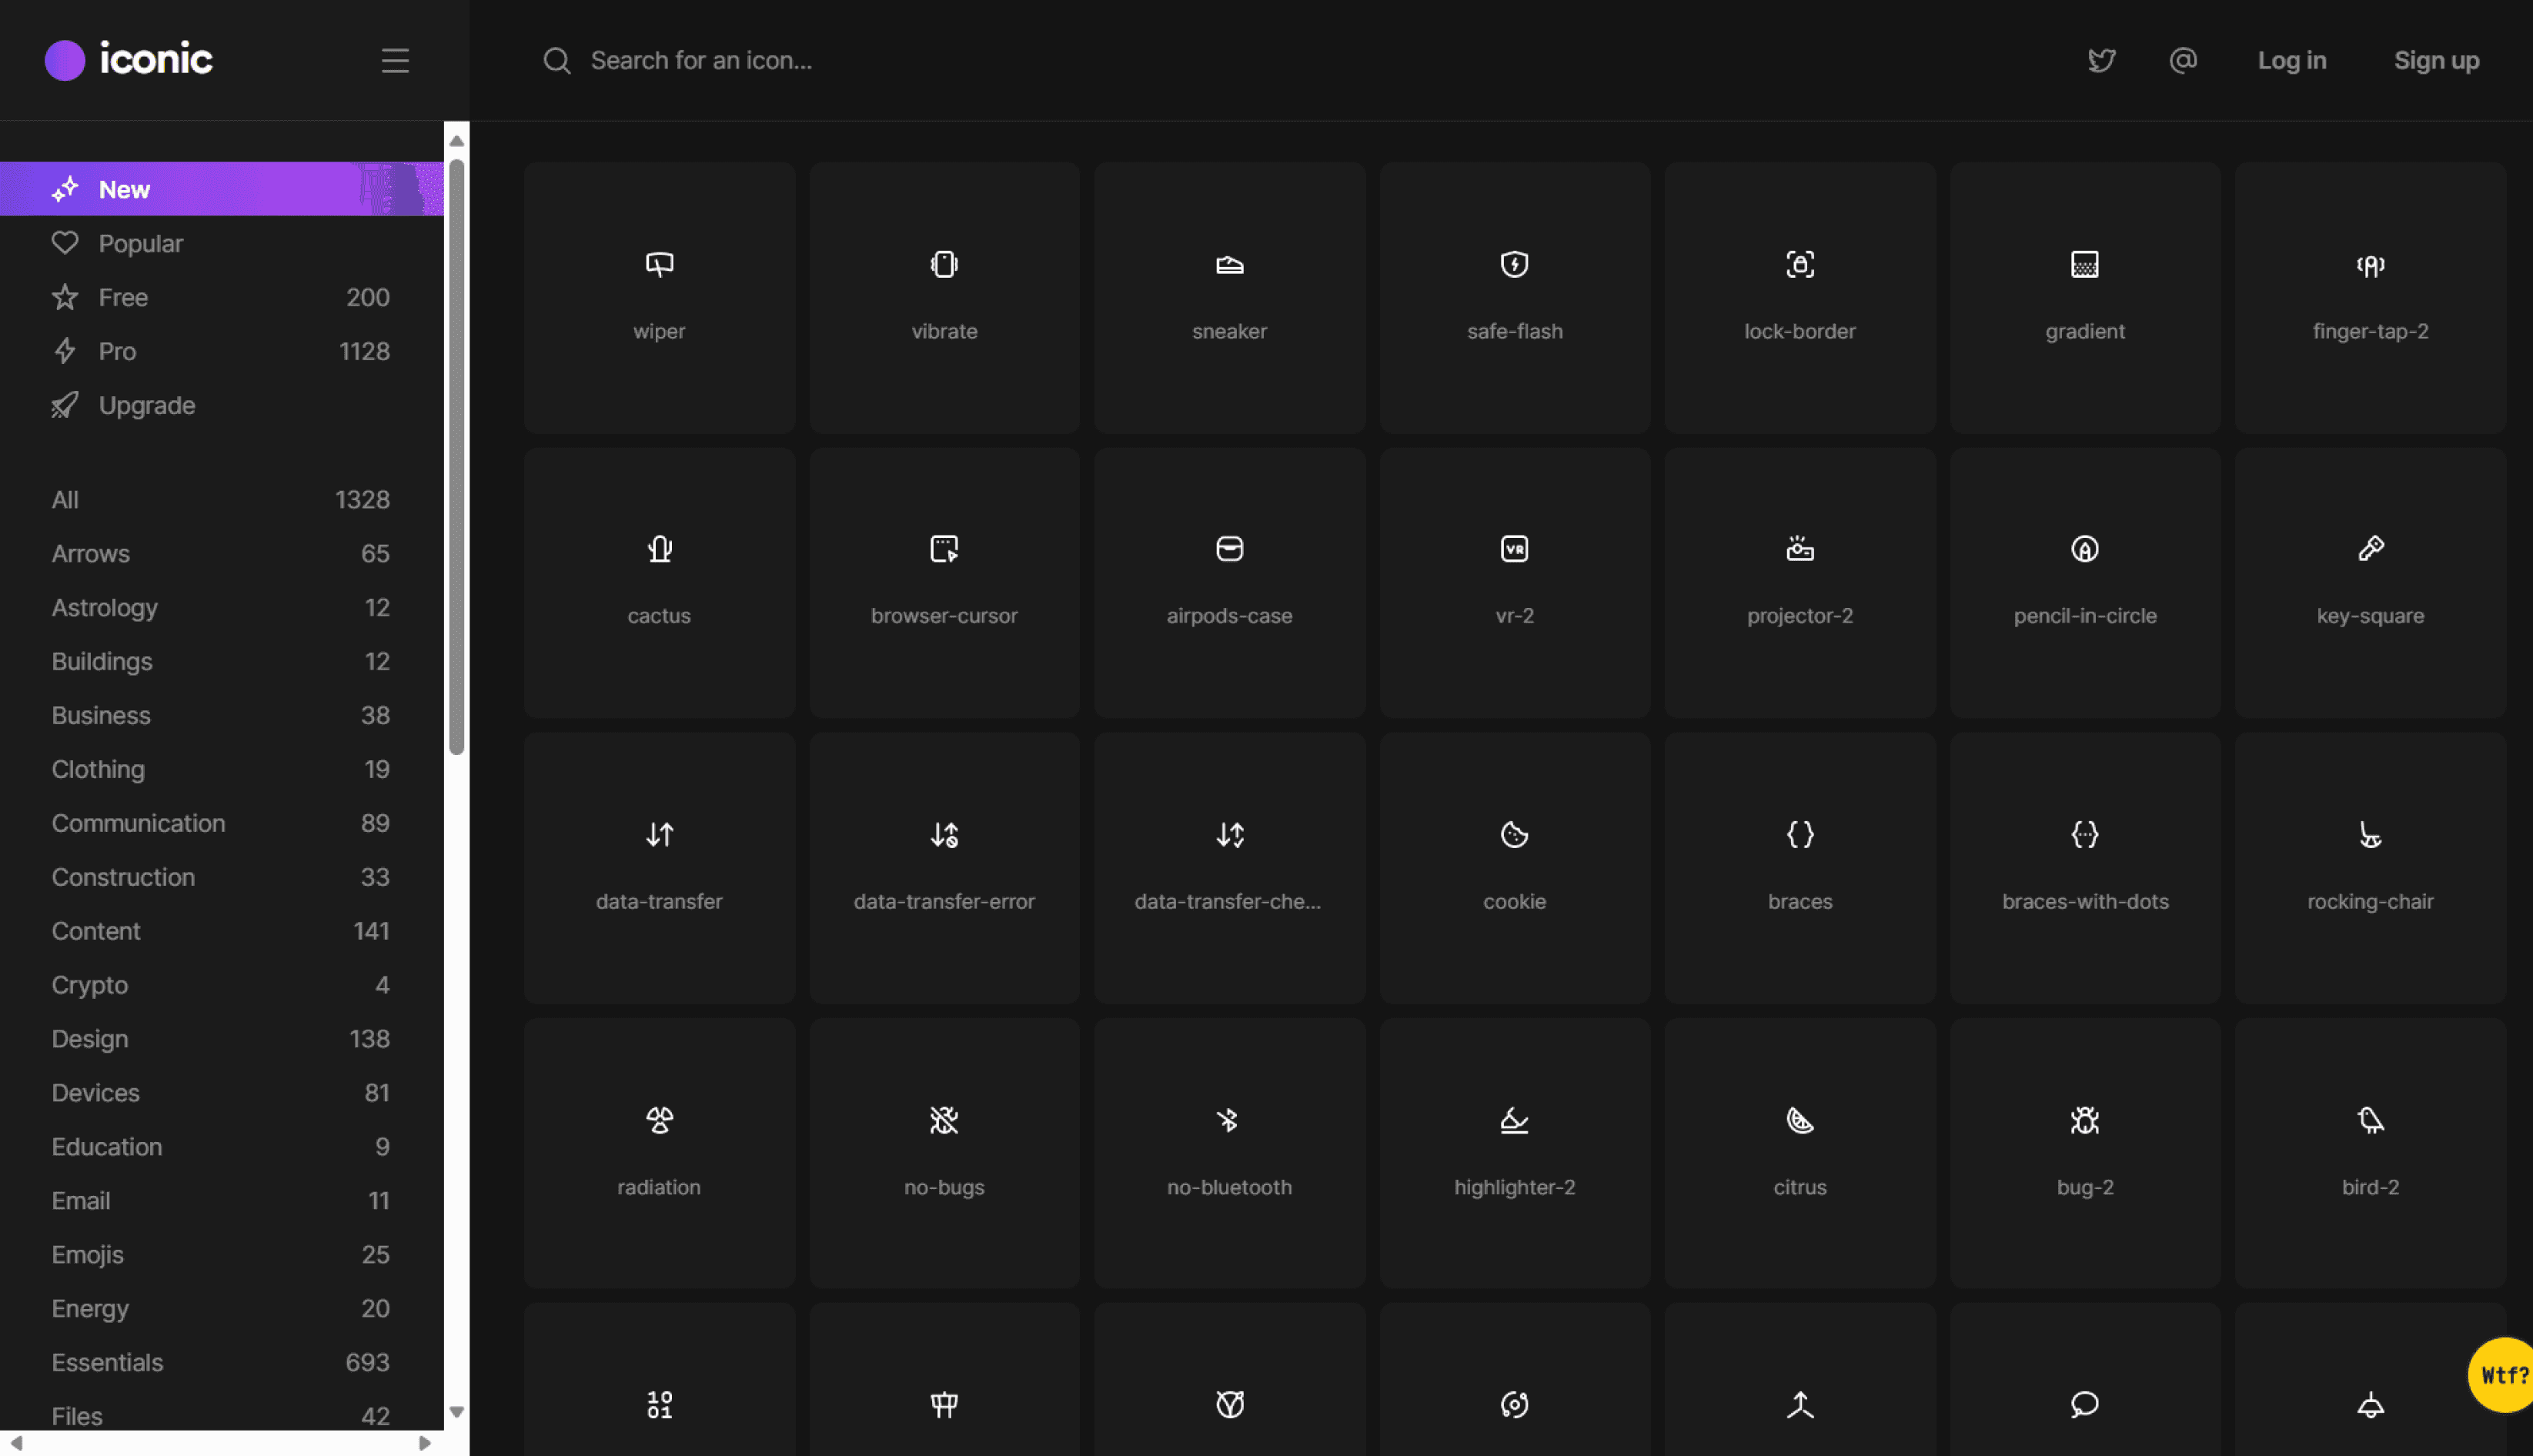Open the projector-2 icon
The width and height of the screenshot is (2533, 1456).
(1800, 582)
